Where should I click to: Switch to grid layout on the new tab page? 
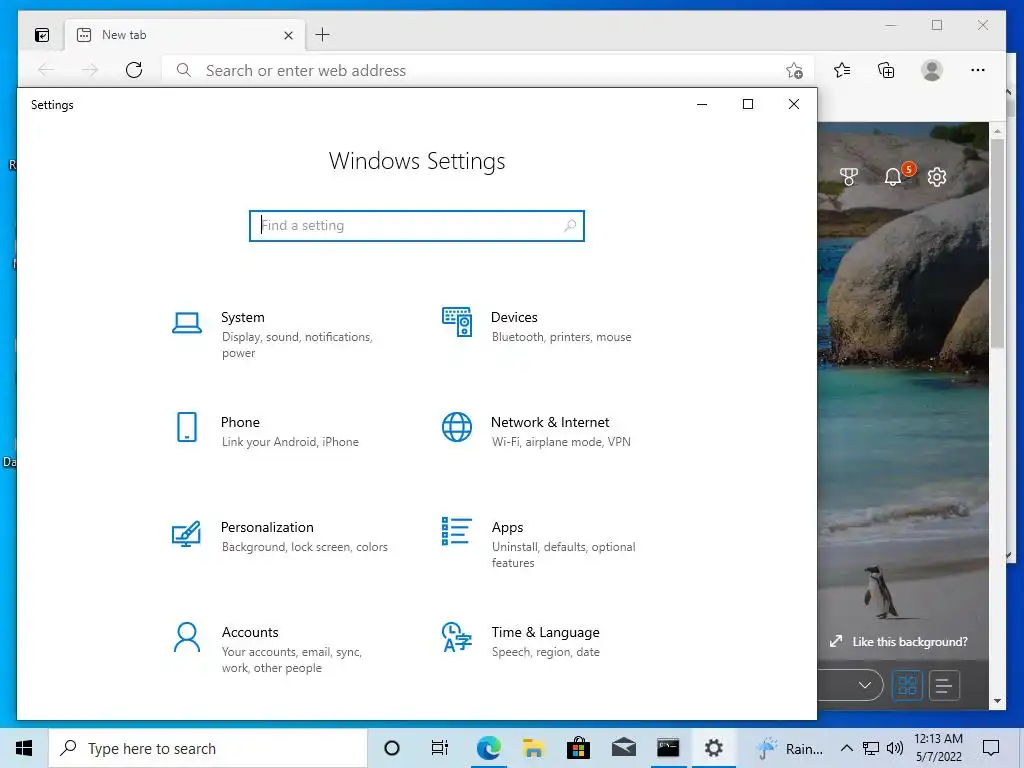(907, 685)
